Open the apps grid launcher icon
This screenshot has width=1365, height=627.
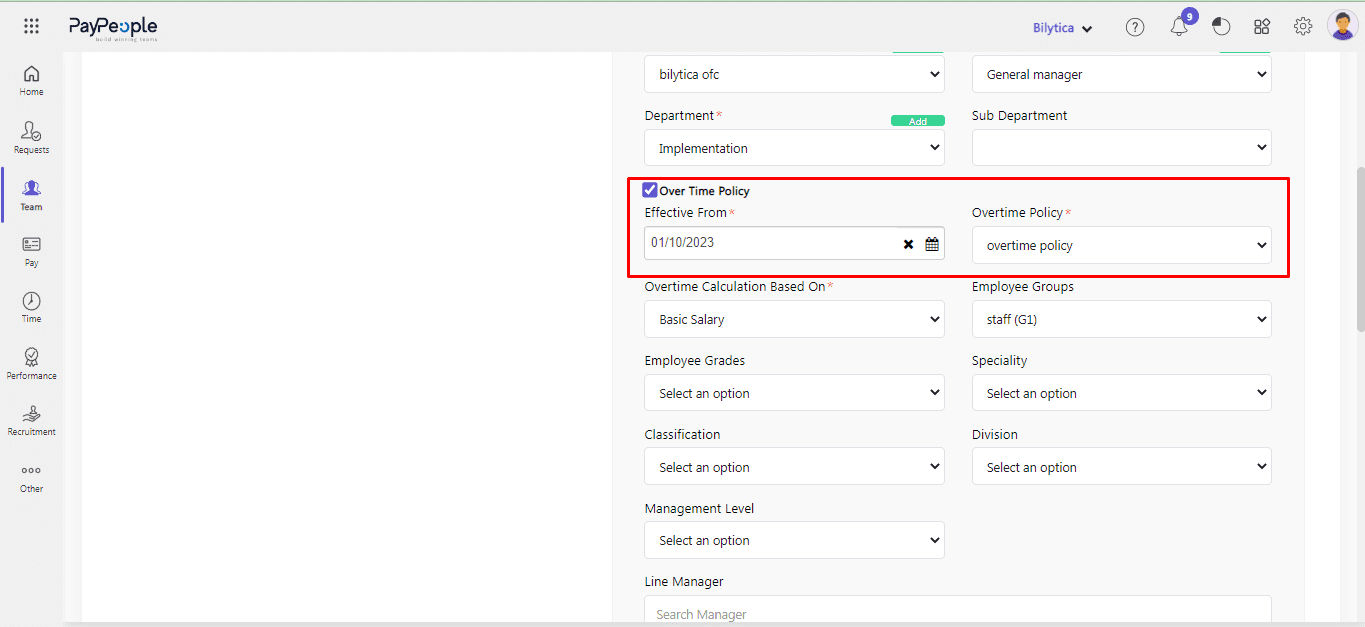[x=31, y=27]
